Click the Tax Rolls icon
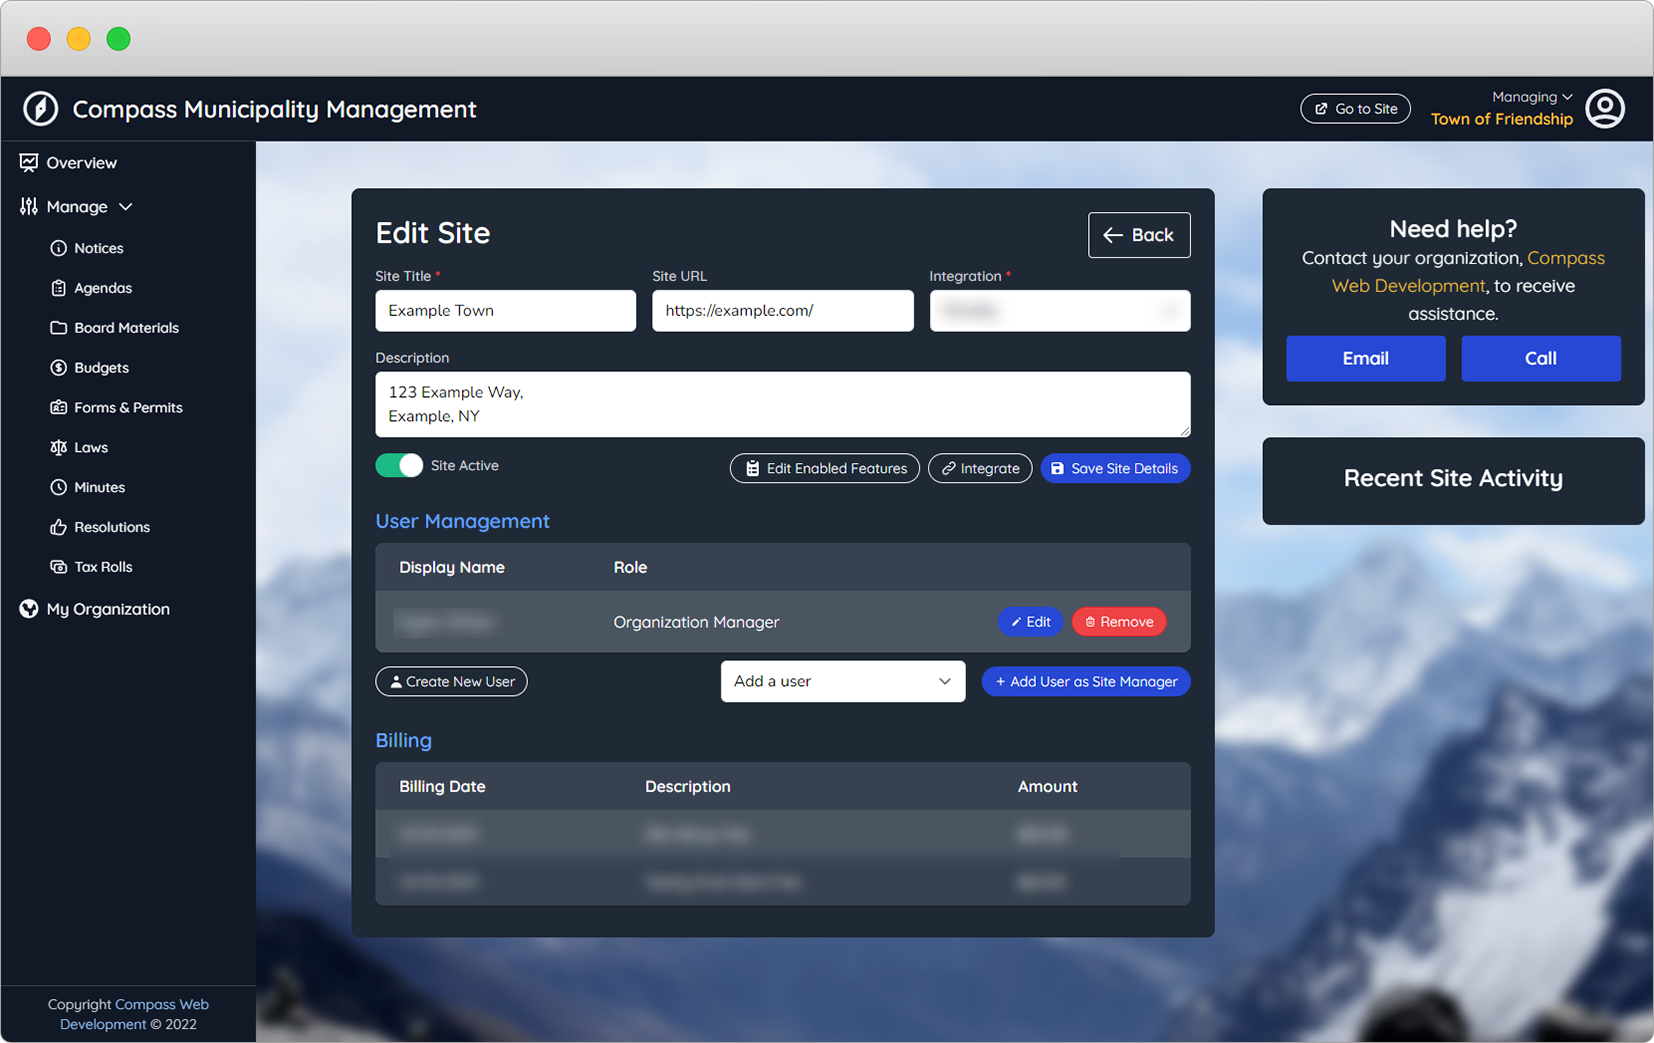Viewport: 1654px width, 1043px height. [x=59, y=567]
